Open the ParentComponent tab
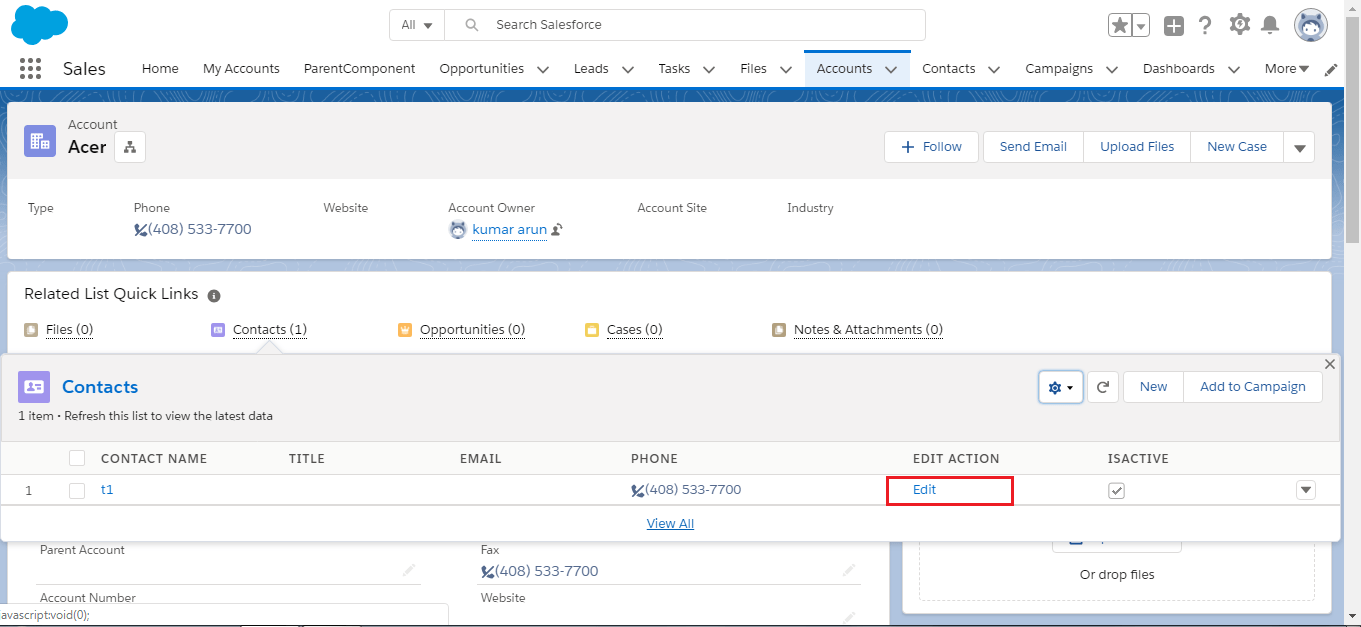The width and height of the screenshot is (1361, 627). 359,69
